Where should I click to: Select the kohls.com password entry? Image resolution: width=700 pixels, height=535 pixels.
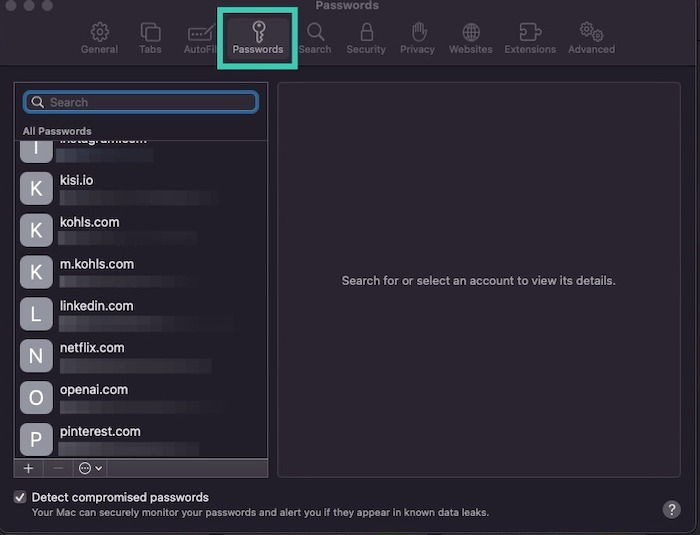[141, 230]
